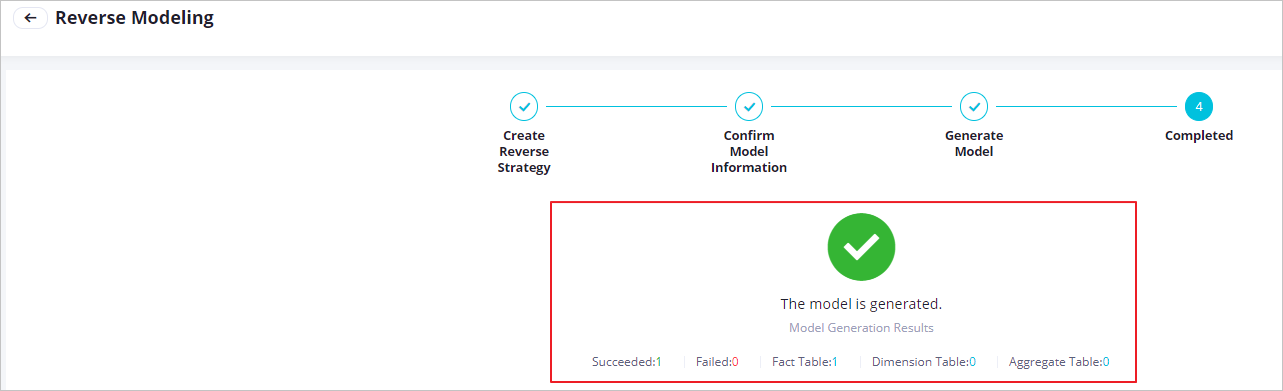Click "The model is generated." message
Image resolution: width=1283 pixels, height=391 pixels.
pos(861,303)
